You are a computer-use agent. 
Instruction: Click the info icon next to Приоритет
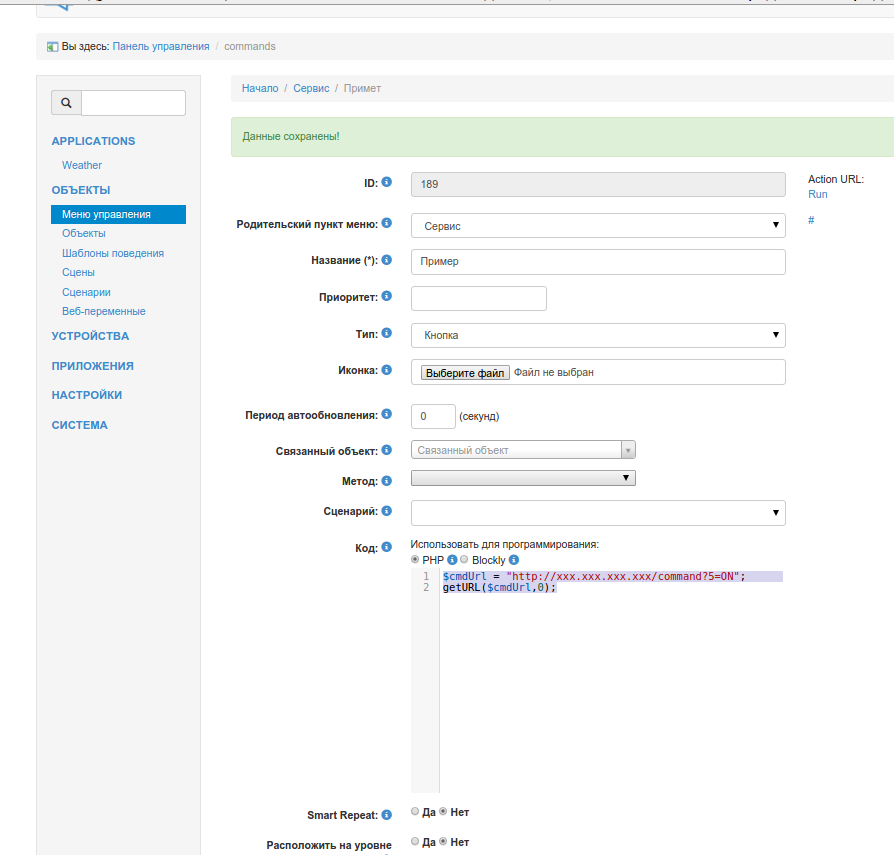pyautogui.click(x=387, y=296)
